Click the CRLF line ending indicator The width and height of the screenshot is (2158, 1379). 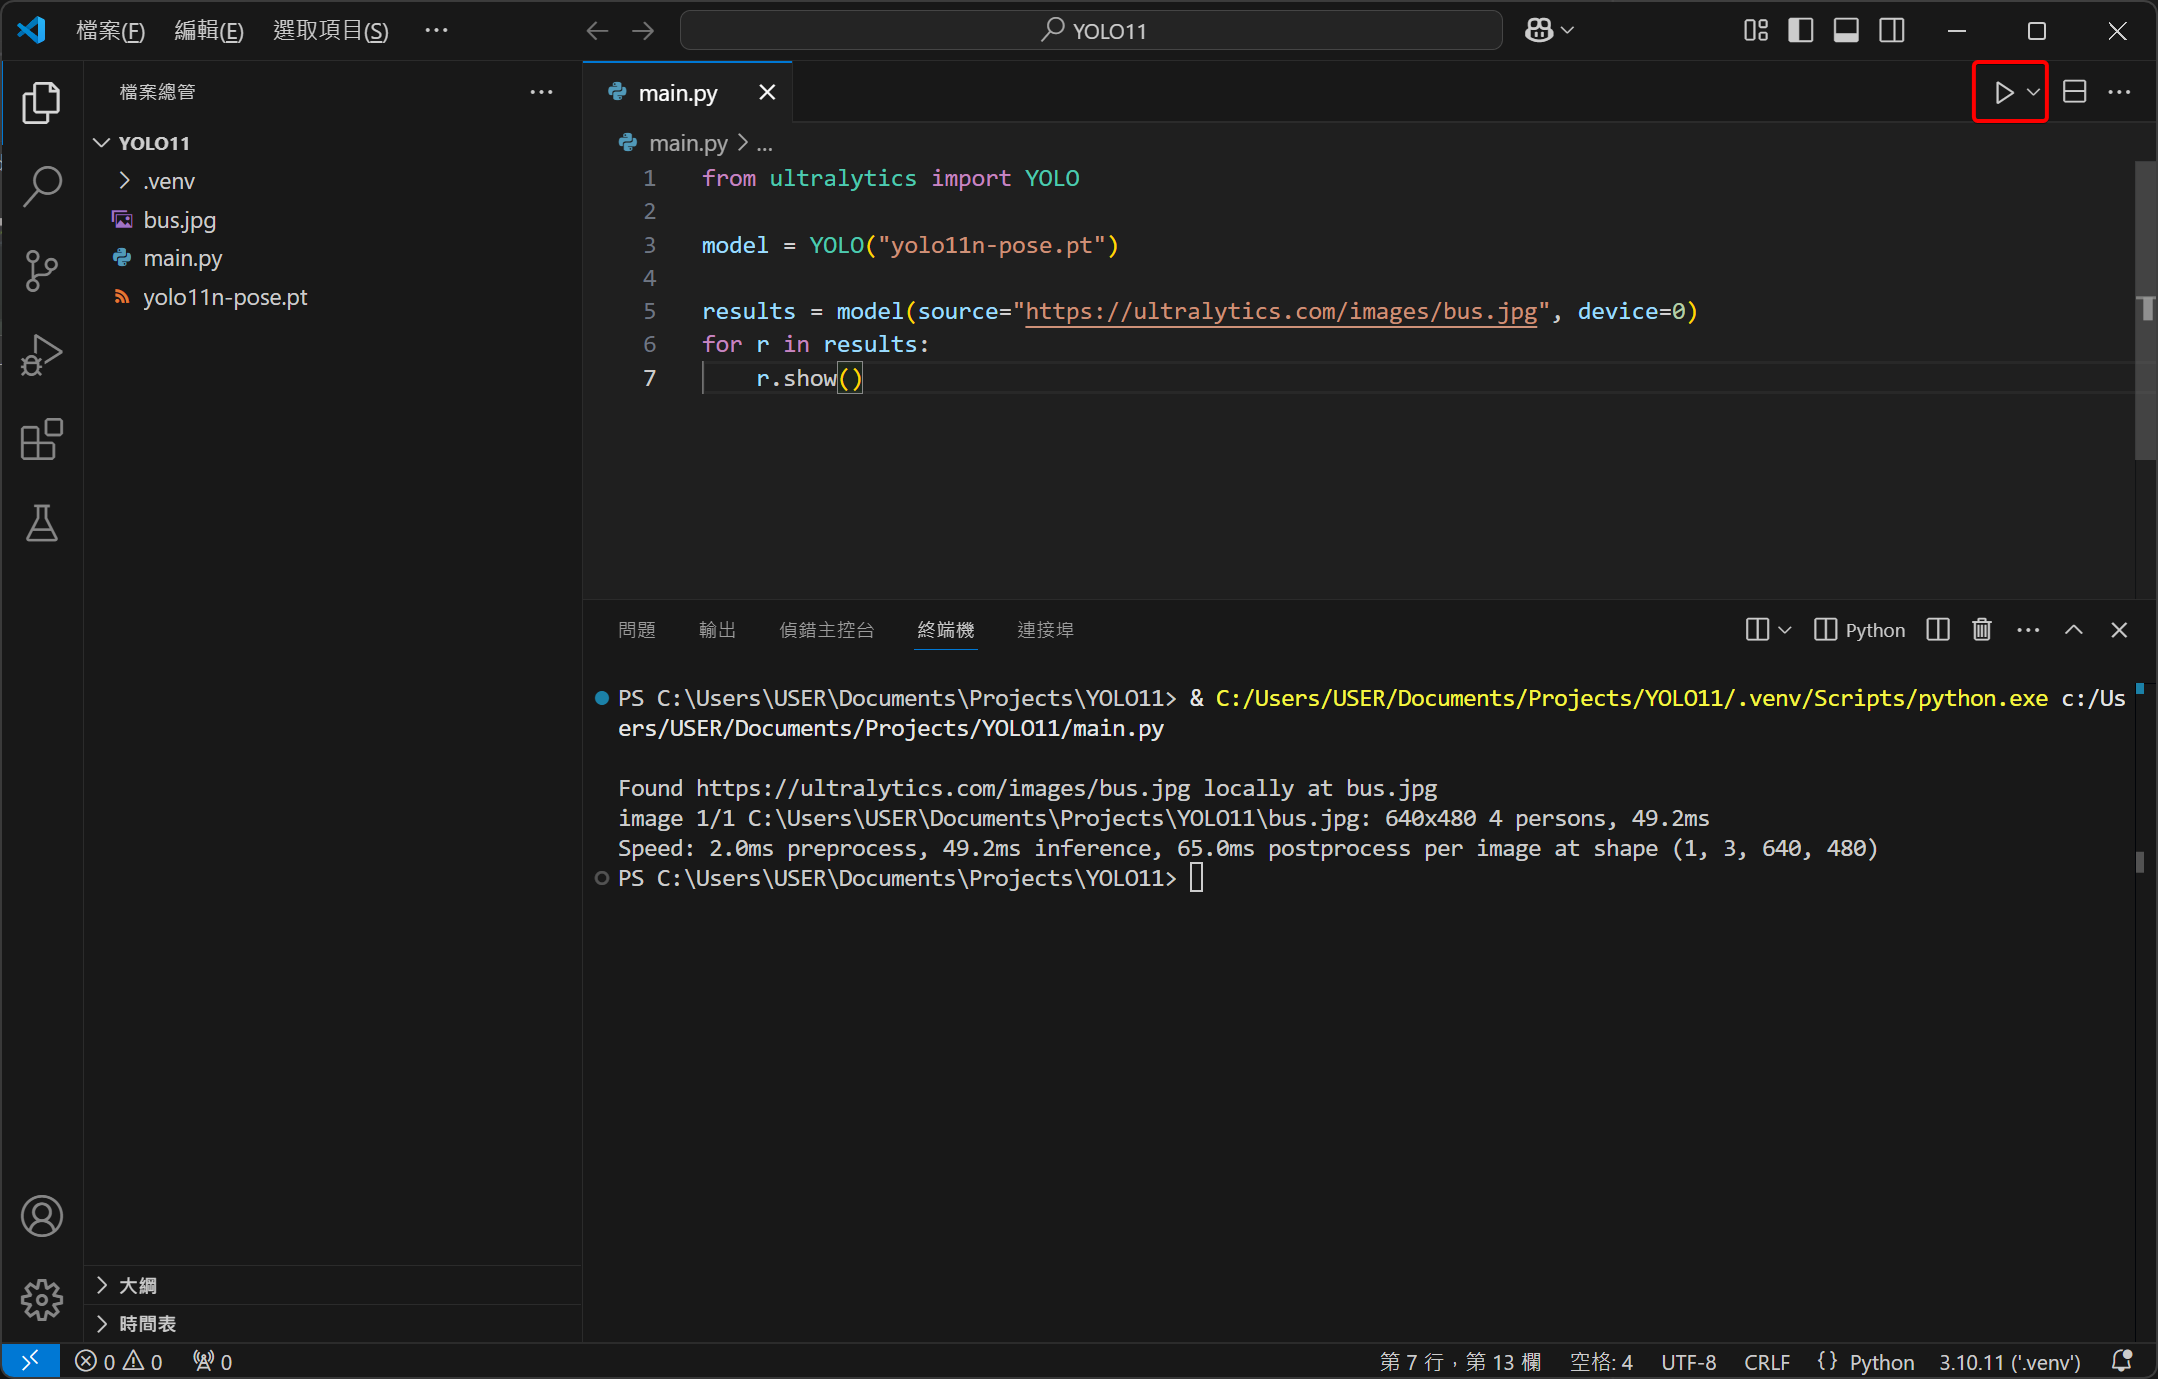tap(1766, 1362)
